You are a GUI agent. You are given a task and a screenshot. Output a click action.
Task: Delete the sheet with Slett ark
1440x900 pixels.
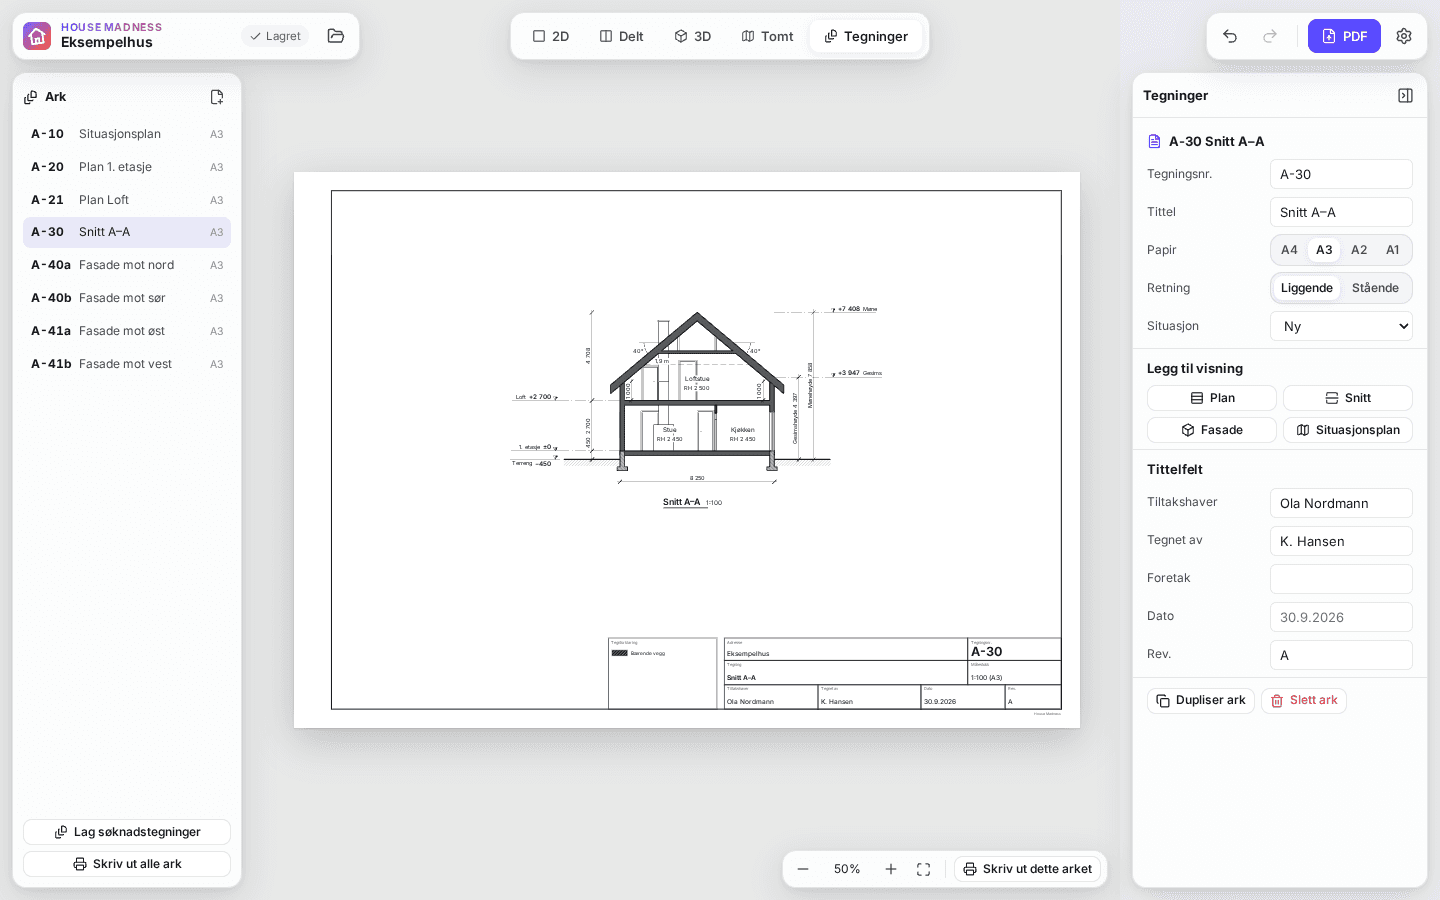coord(1304,701)
